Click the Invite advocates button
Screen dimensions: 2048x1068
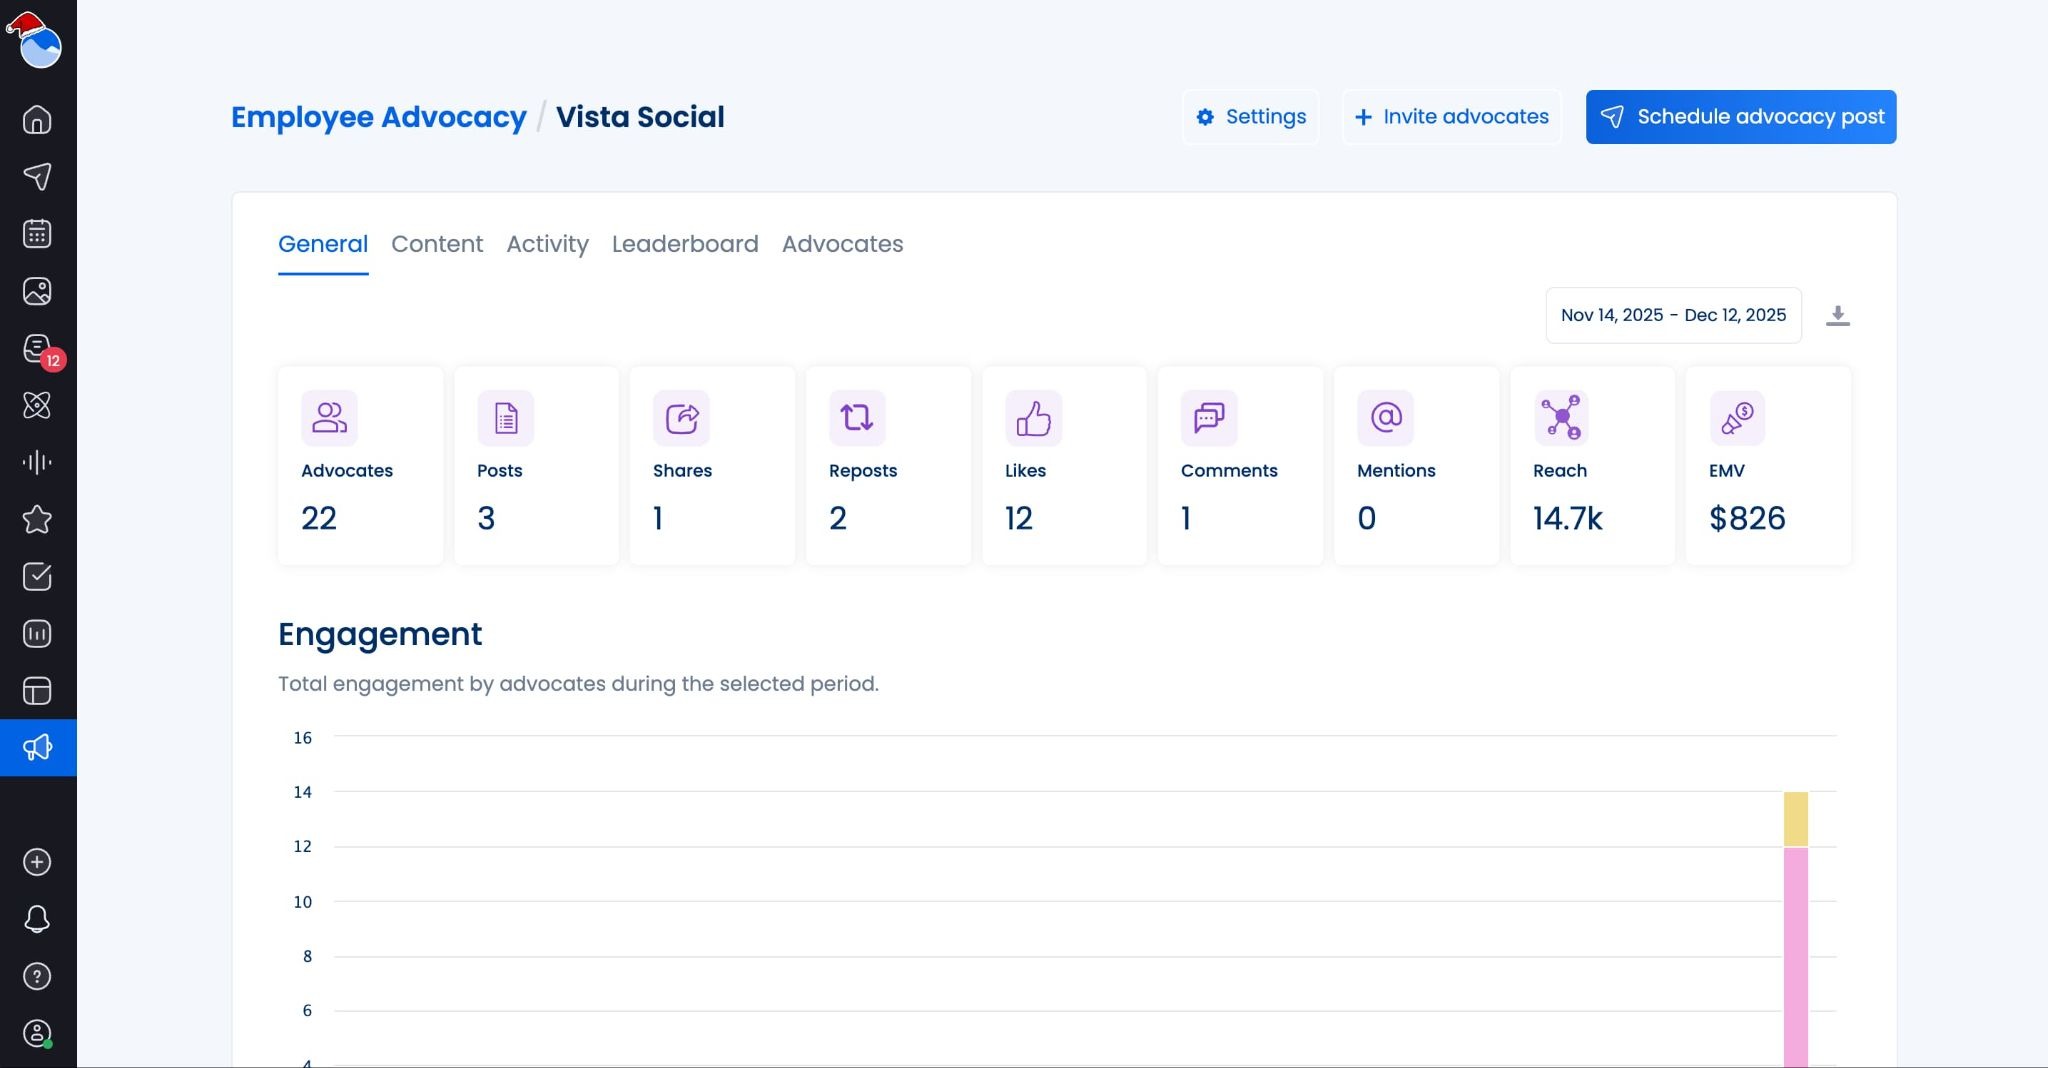click(1451, 117)
